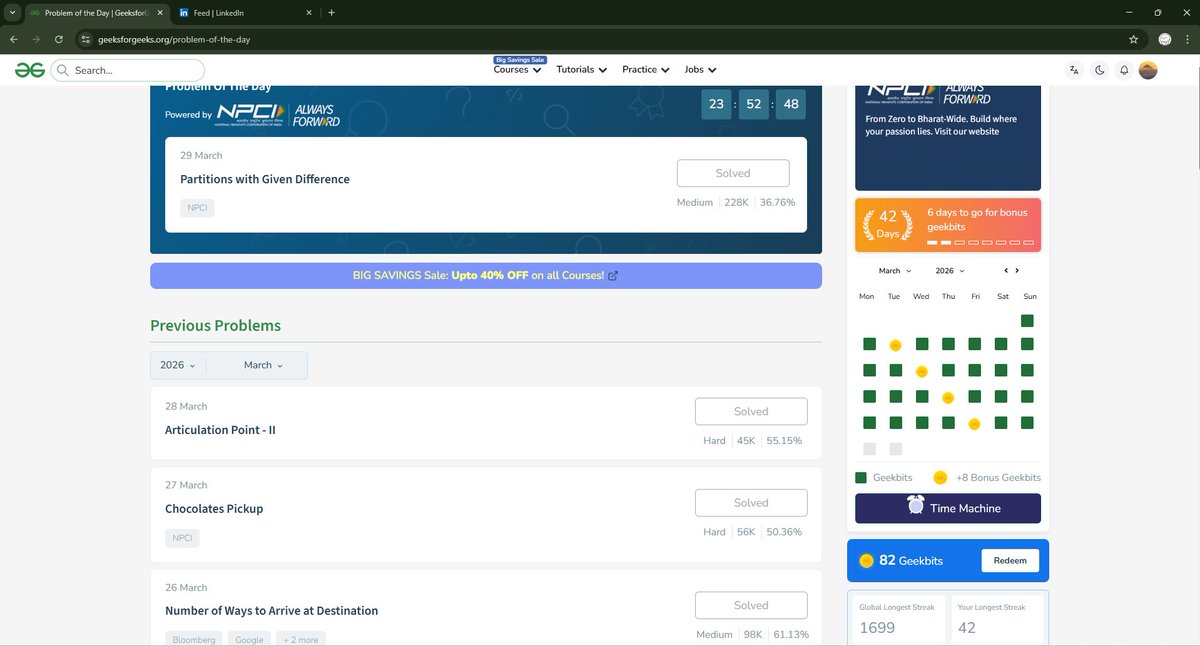
Task: Expand the Courses dropdown menu
Action: 518,70
